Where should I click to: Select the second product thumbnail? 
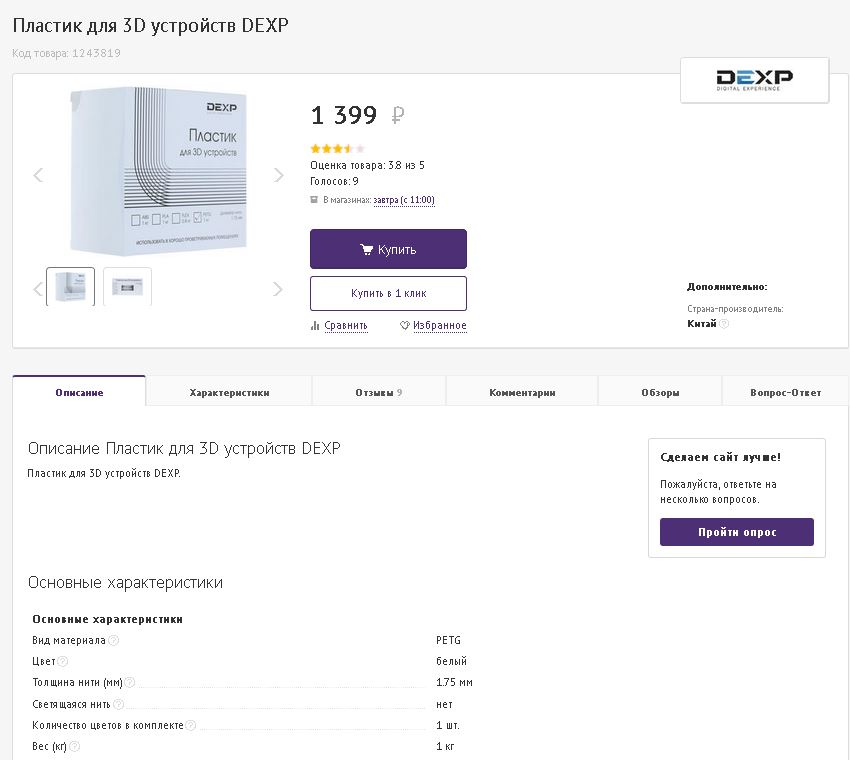coord(127,286)
